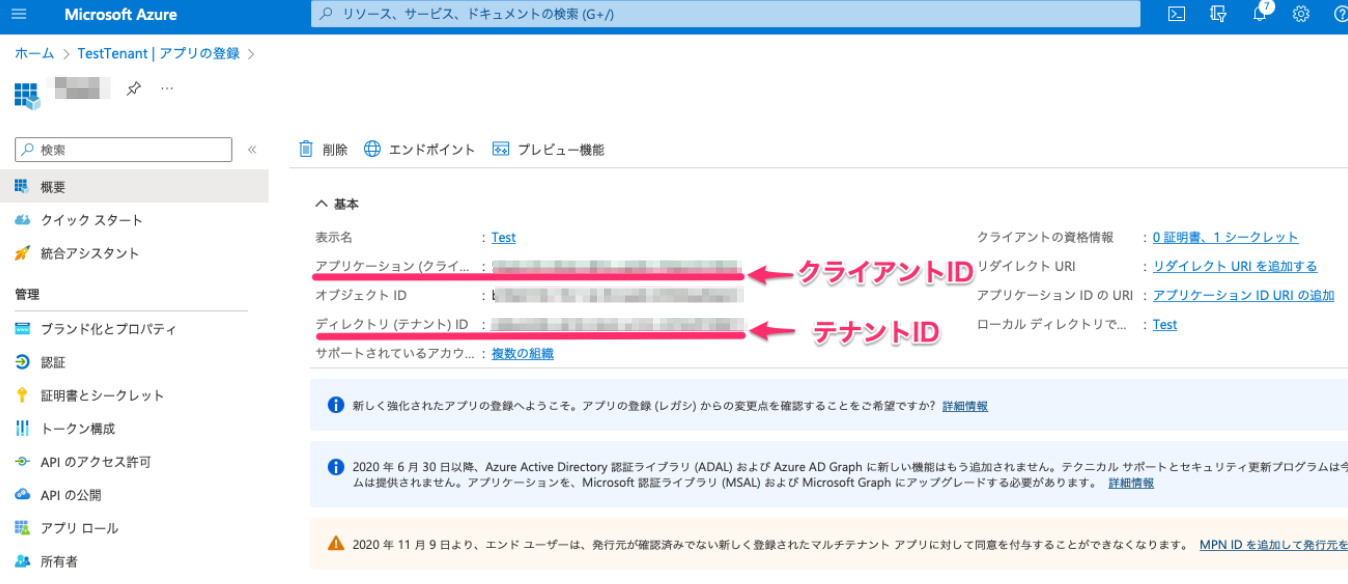Collapse the left navigation with the double chevron

click(252, 150)
